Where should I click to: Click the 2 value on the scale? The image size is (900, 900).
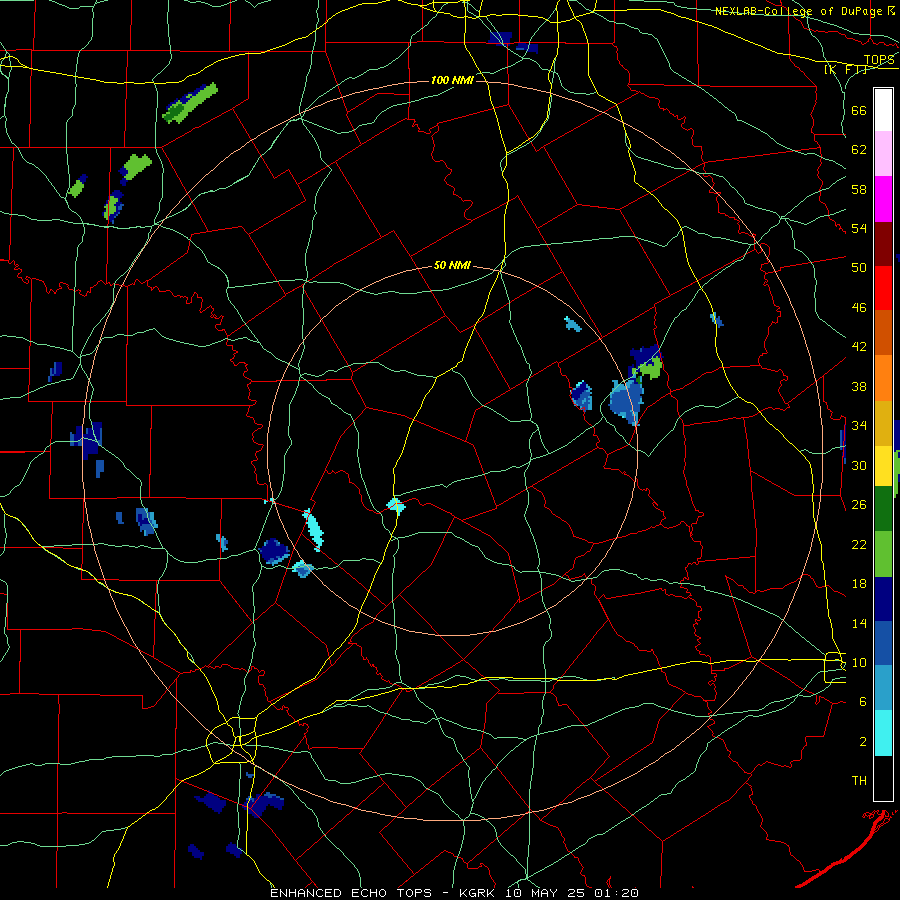click(862, 742)
